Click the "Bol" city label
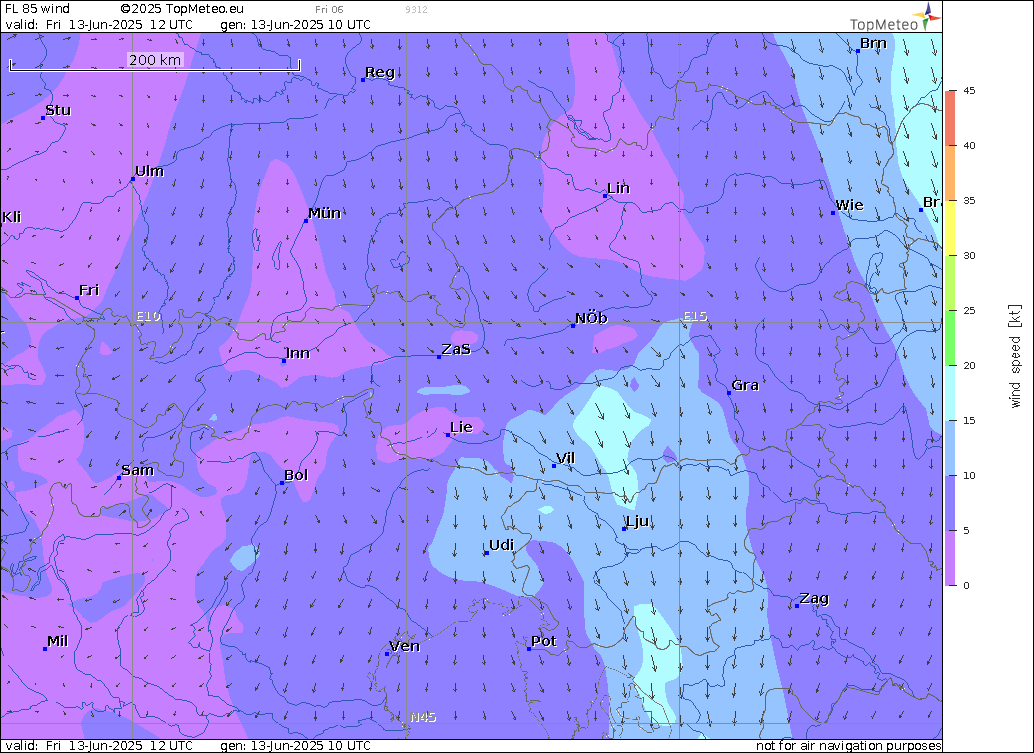Image resolution: width=1034 pixels, height=753 pixels. tap(296, 475)
